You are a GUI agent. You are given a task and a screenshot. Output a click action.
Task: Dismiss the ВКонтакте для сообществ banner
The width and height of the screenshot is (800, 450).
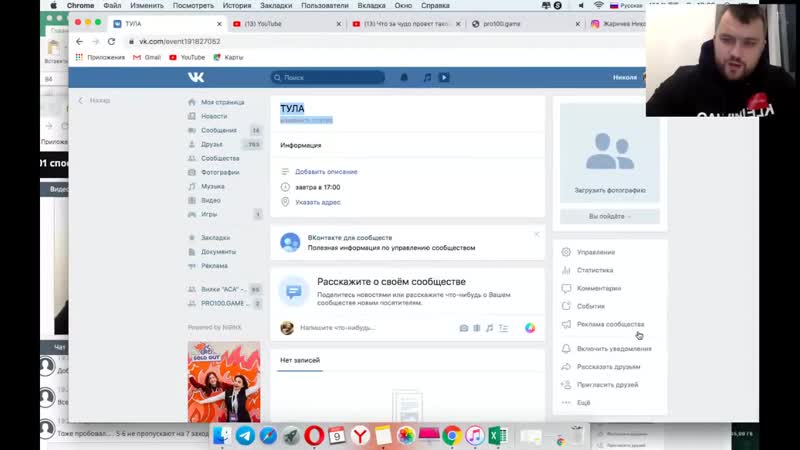pyautogui.click(x=537, y=234)
